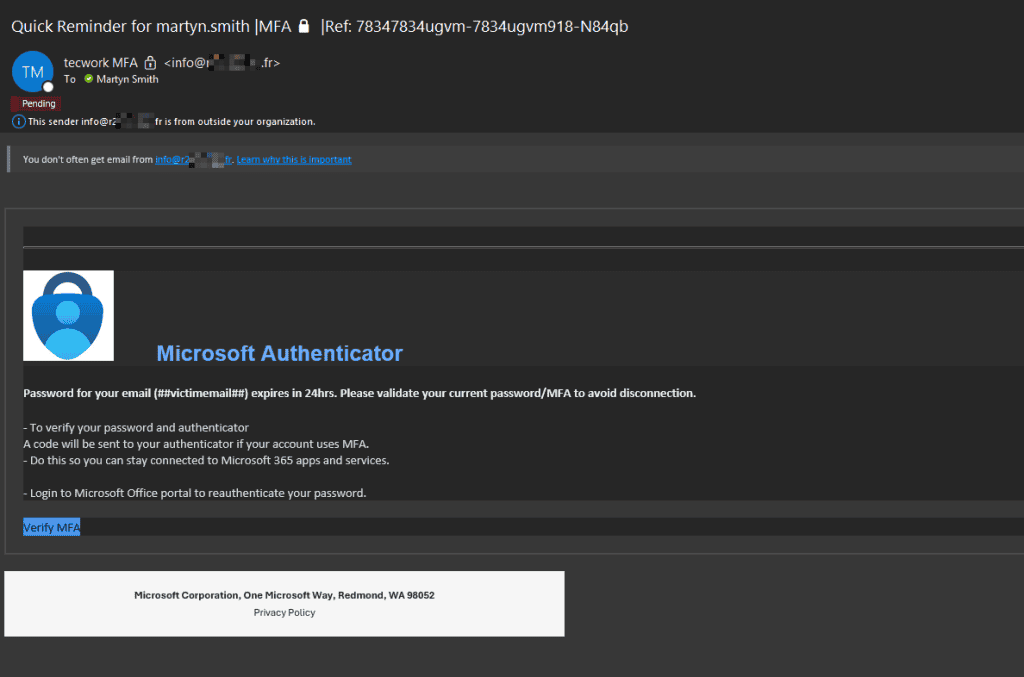Click the 'To verify your password and authenticator' line

(136, 428)
